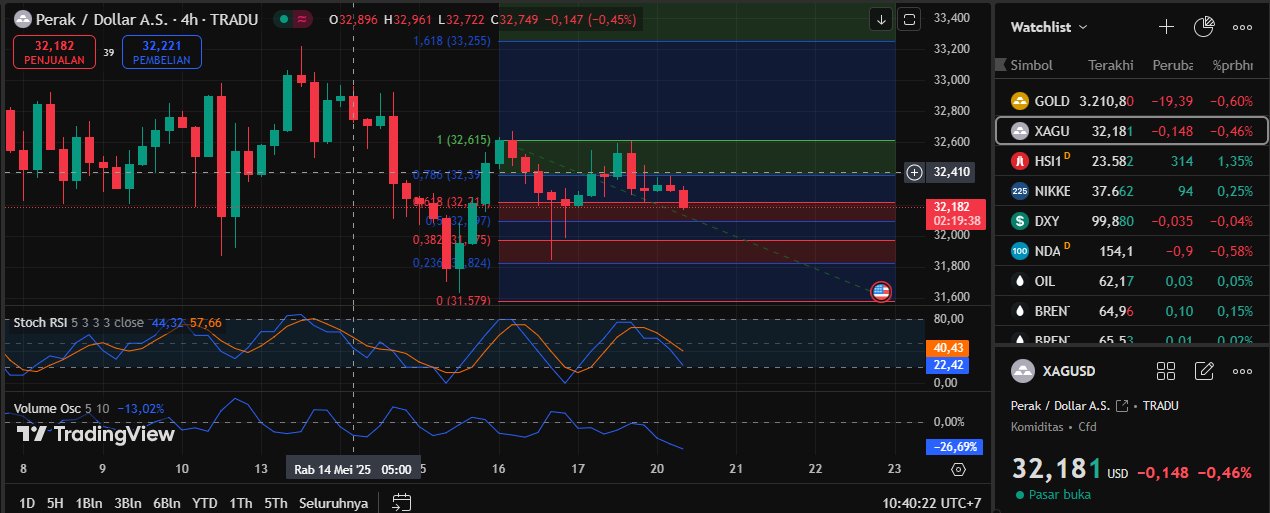Open the XAGUSD details three-dot menu
This screenshot has height=513, width=1270.
(x=1242, y=371)
